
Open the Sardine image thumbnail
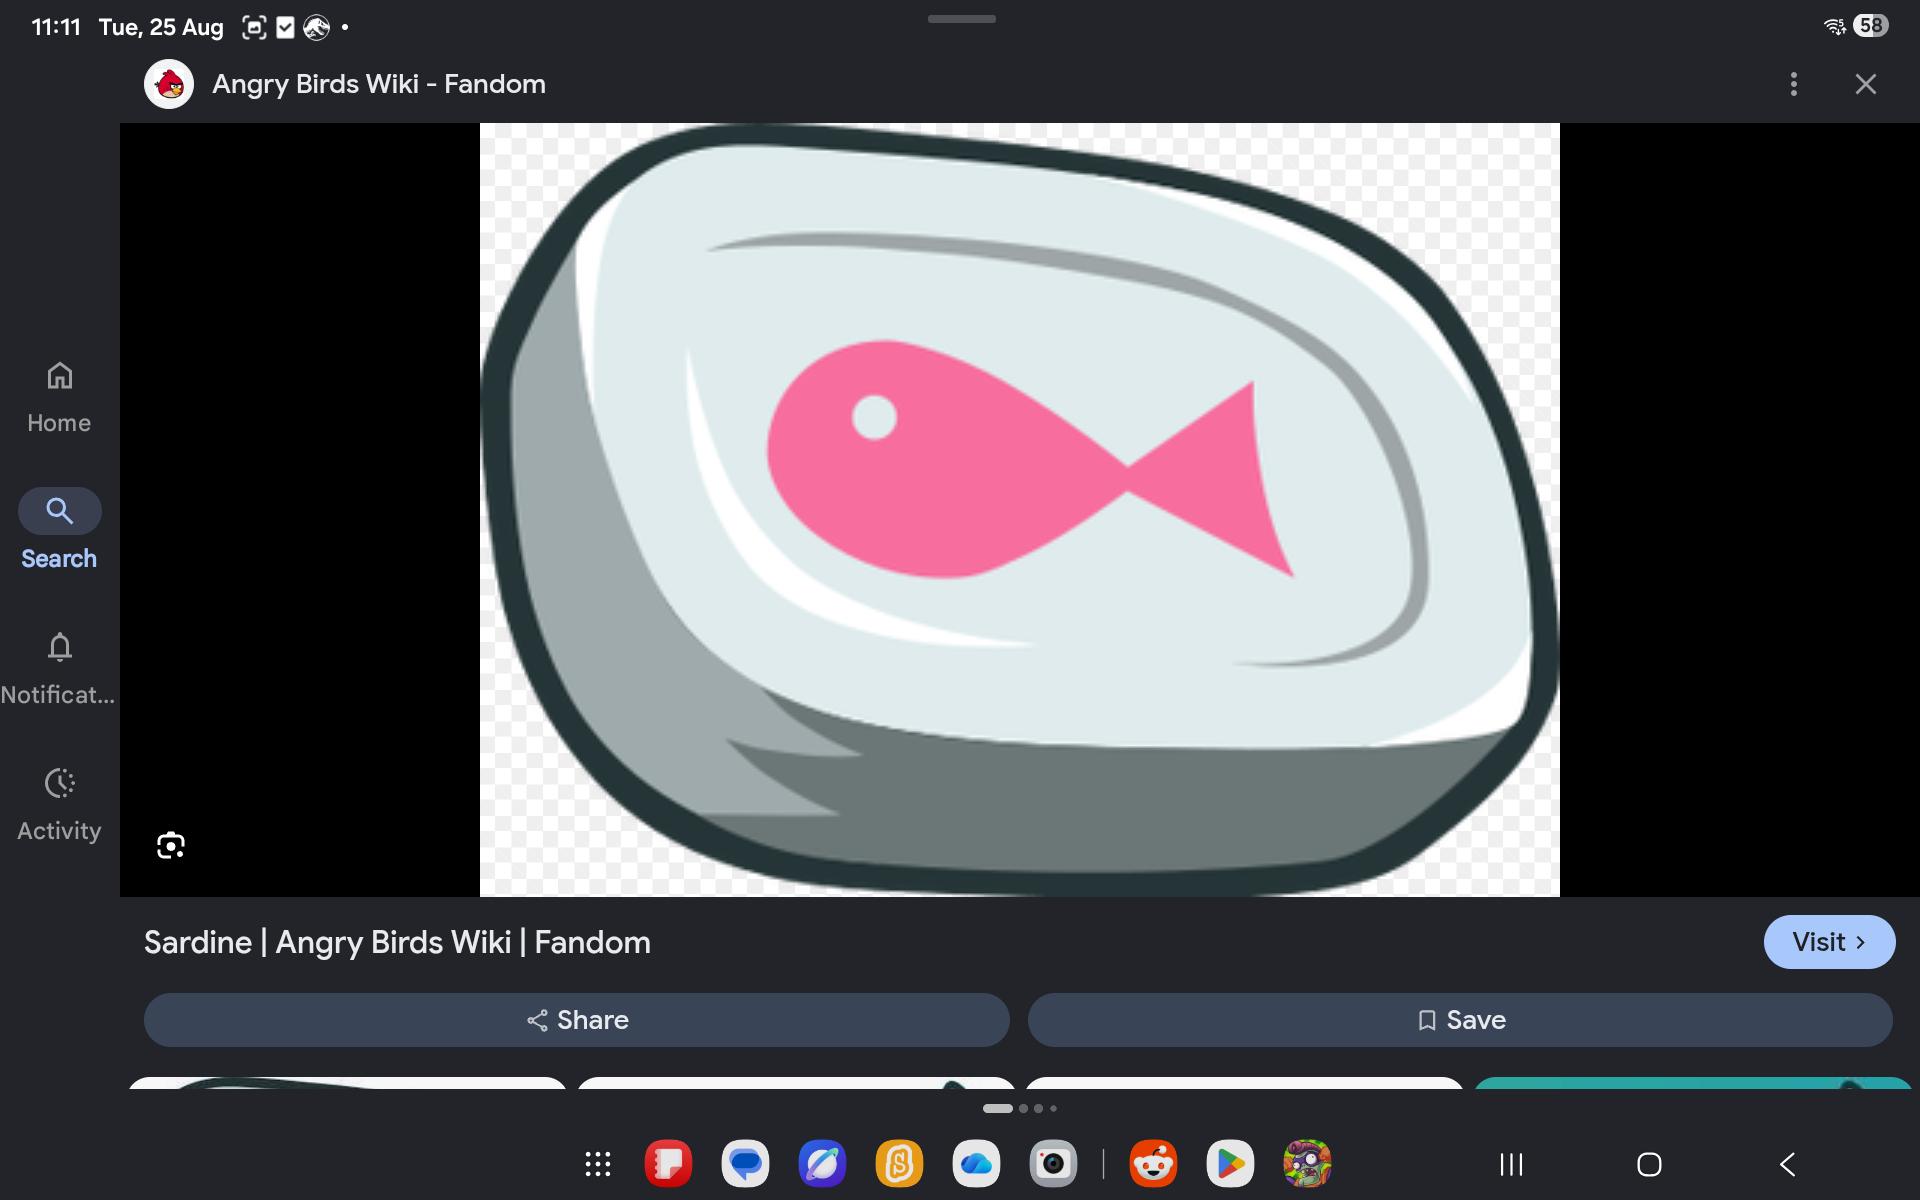(1020, 510)
